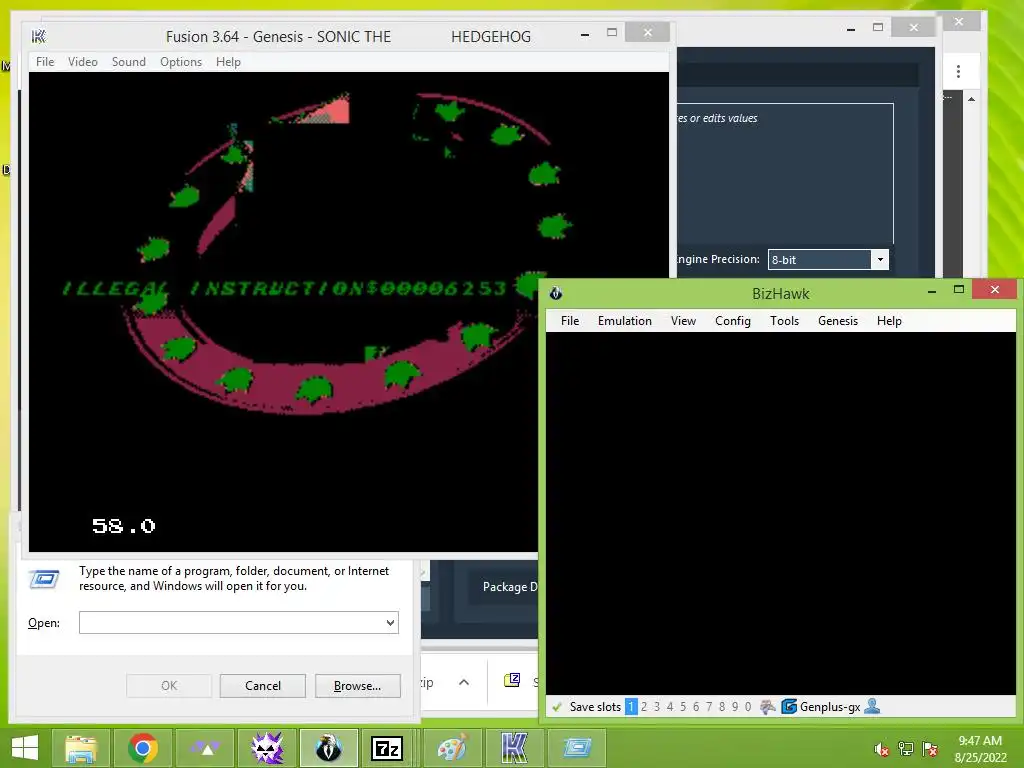Click the greyed OK button in Run dialog
The image size is (1024, 768).
169,686
